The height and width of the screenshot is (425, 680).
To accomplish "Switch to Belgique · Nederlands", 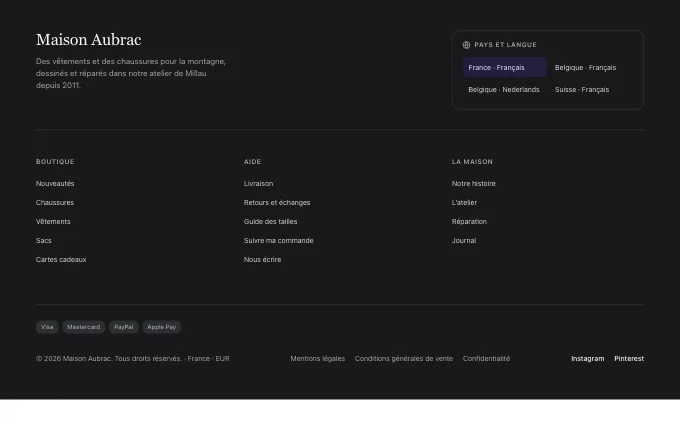I will (x=504, y=89).
